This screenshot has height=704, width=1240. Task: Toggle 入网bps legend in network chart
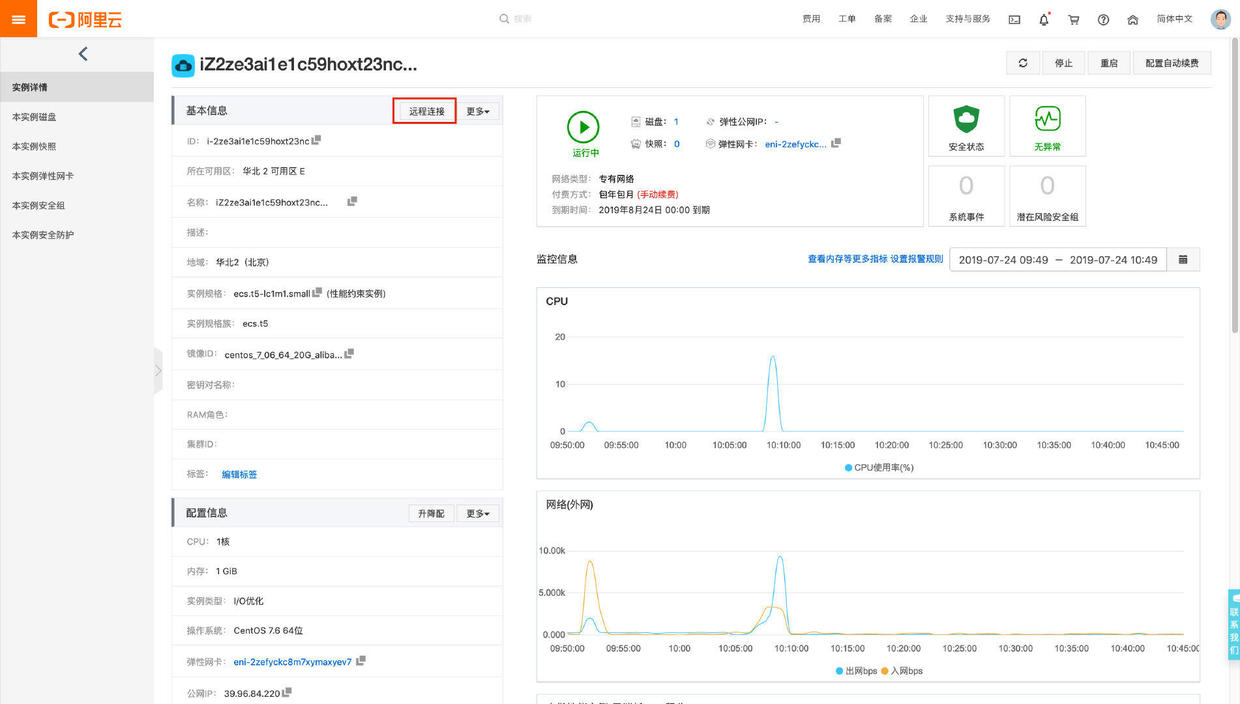click(x=901, y=671)
